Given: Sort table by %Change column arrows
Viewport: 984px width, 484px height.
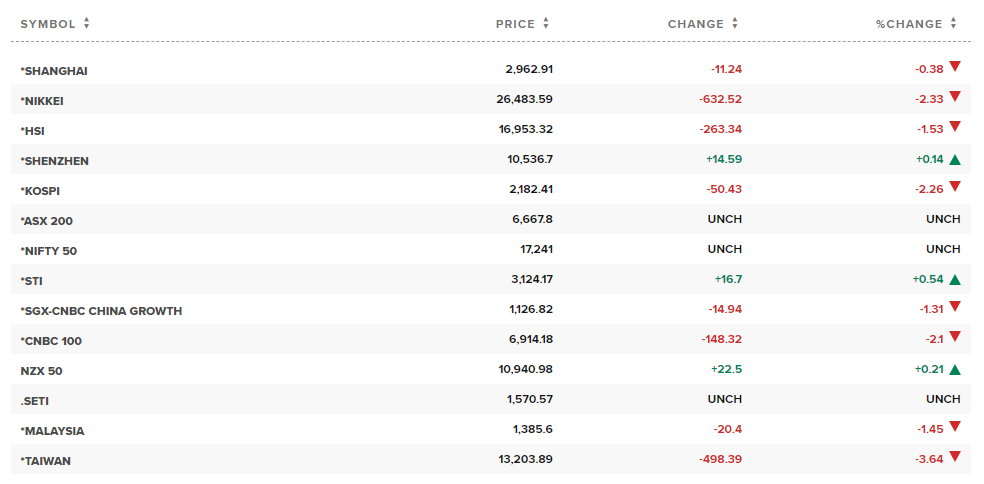Looking at the screenshot, I should point(954,24).
